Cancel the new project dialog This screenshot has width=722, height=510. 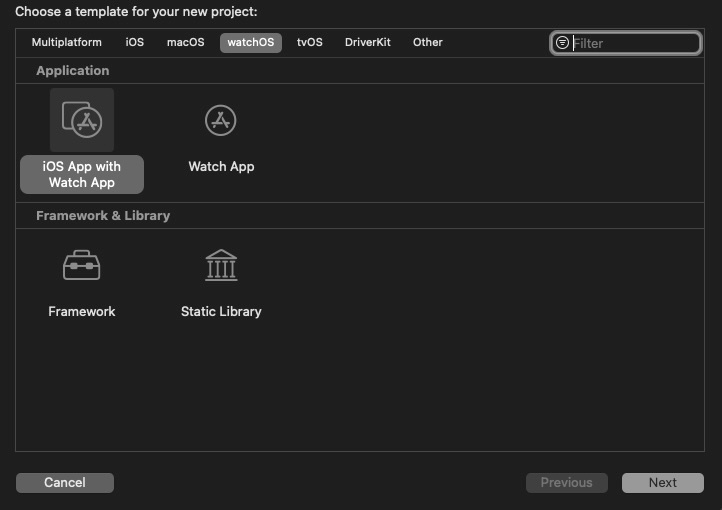point(65,482)
